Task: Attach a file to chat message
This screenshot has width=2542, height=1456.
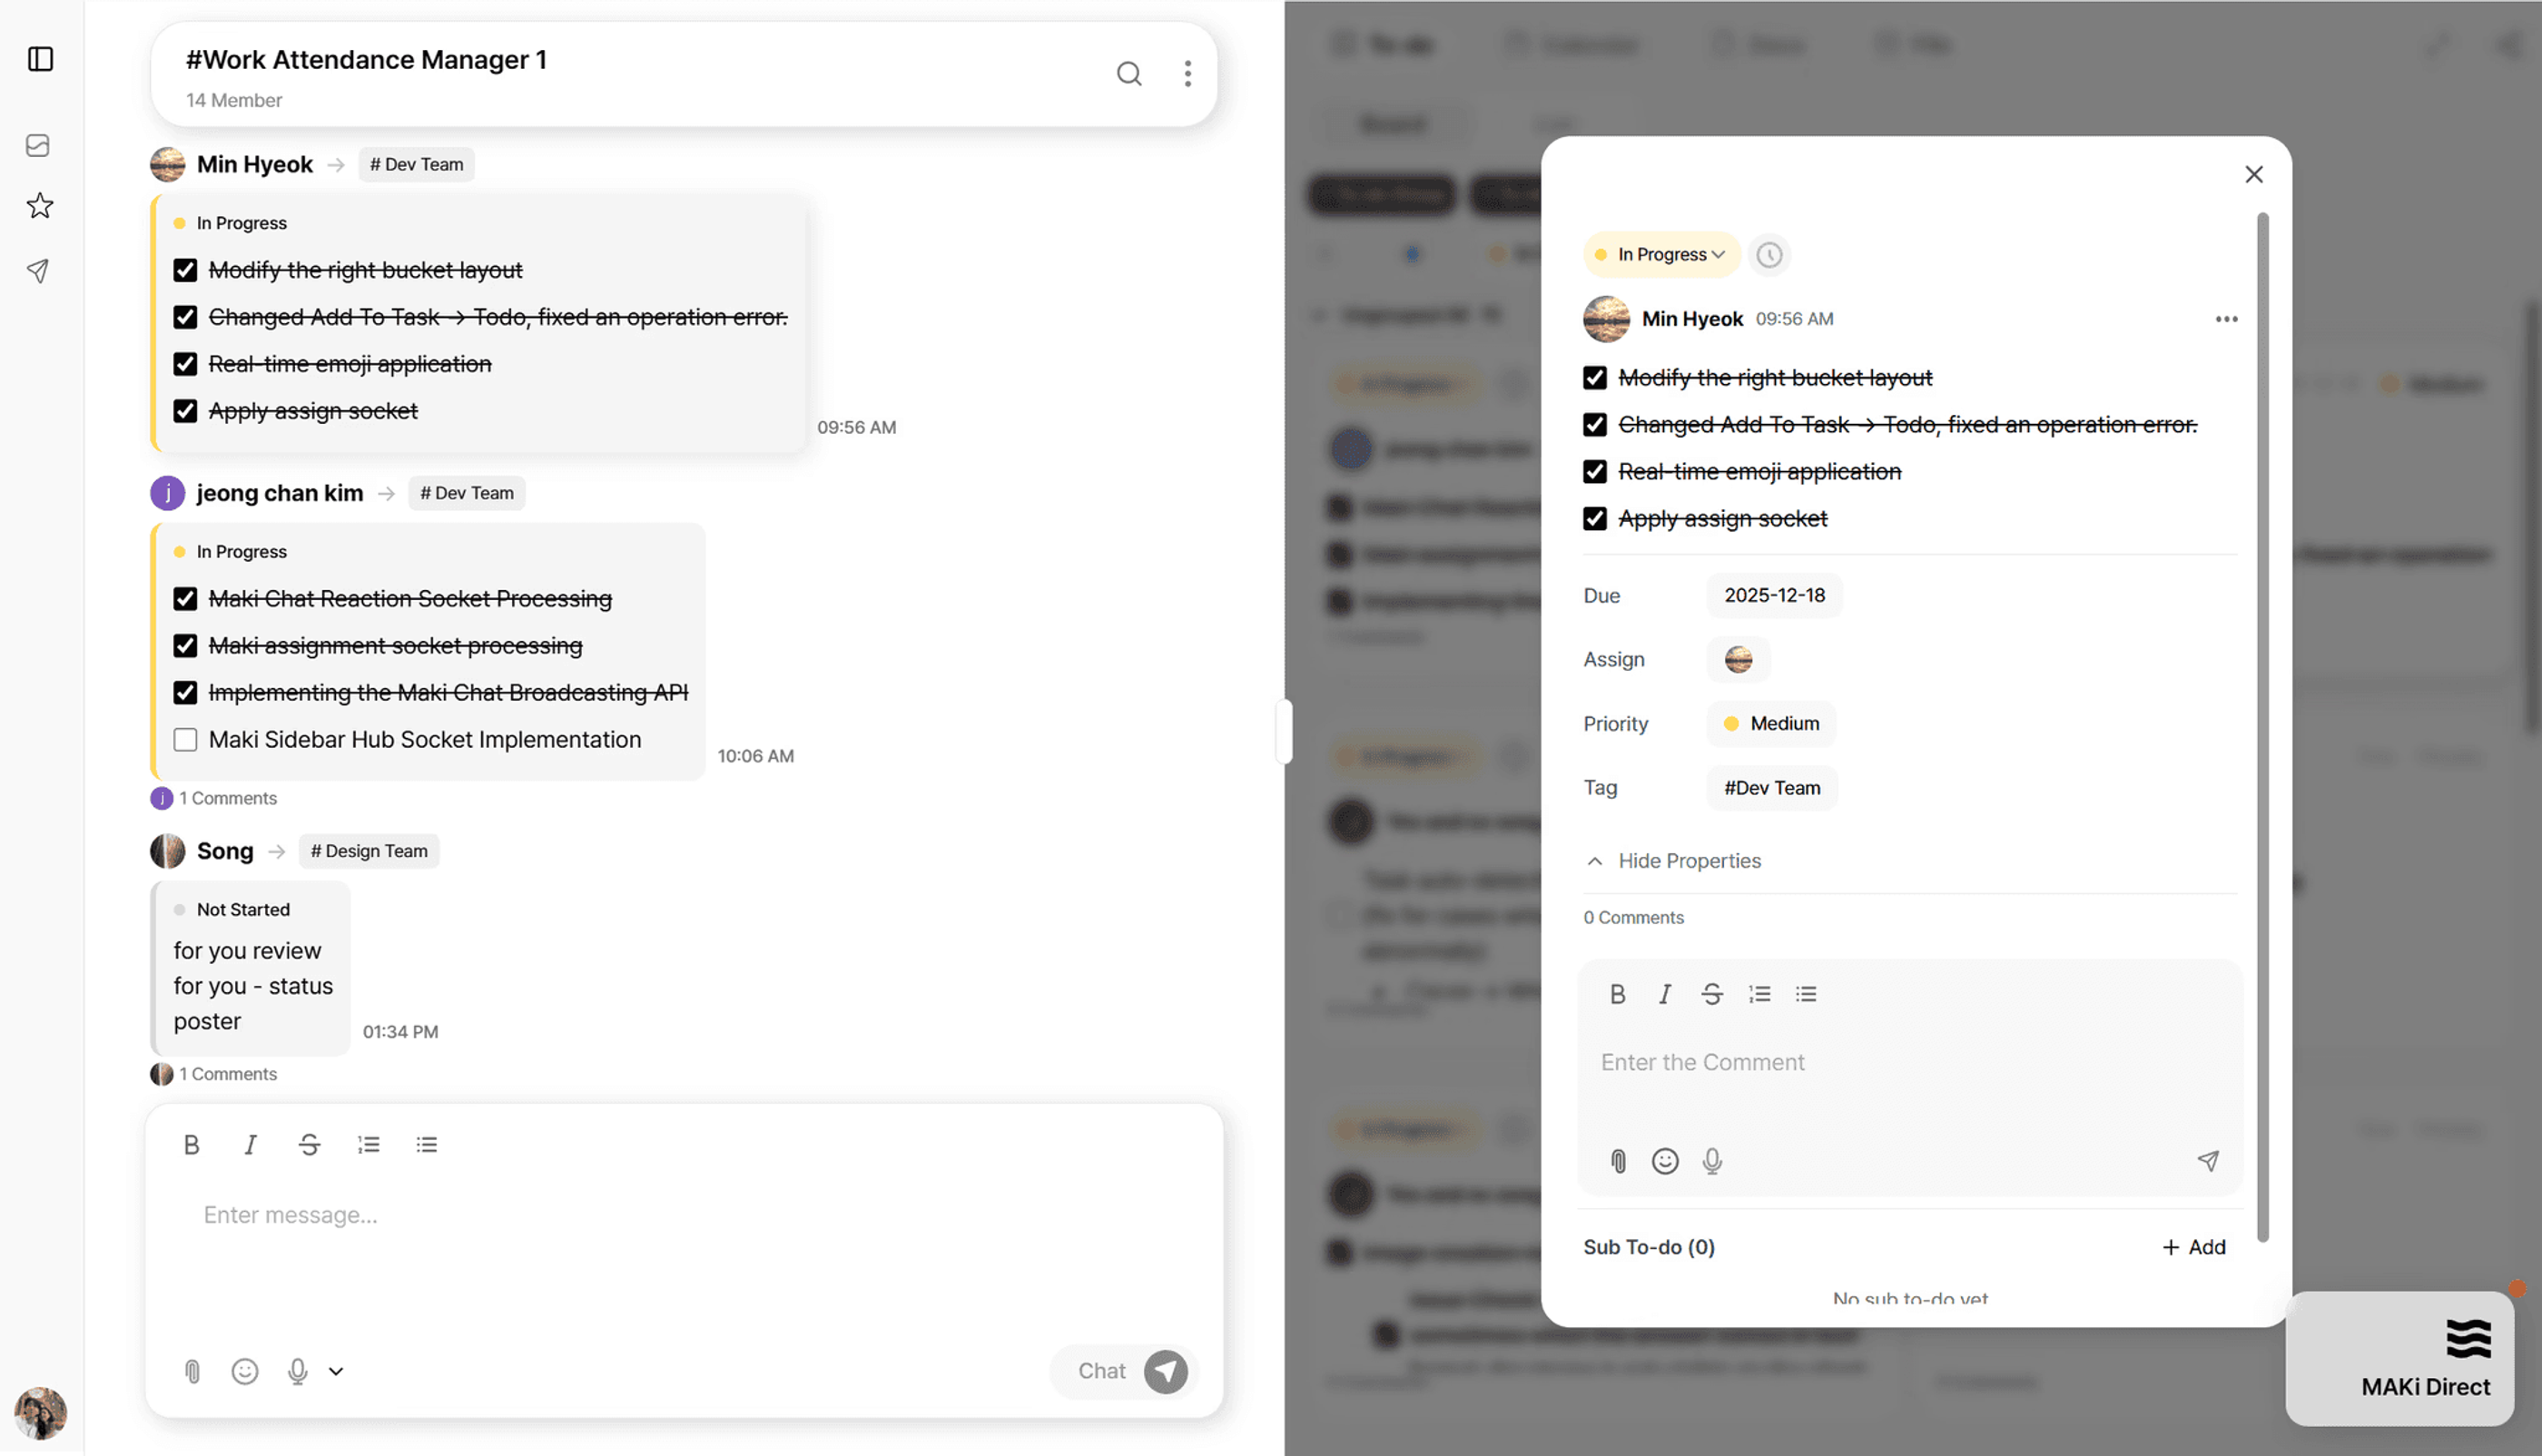Action: 193,1371
